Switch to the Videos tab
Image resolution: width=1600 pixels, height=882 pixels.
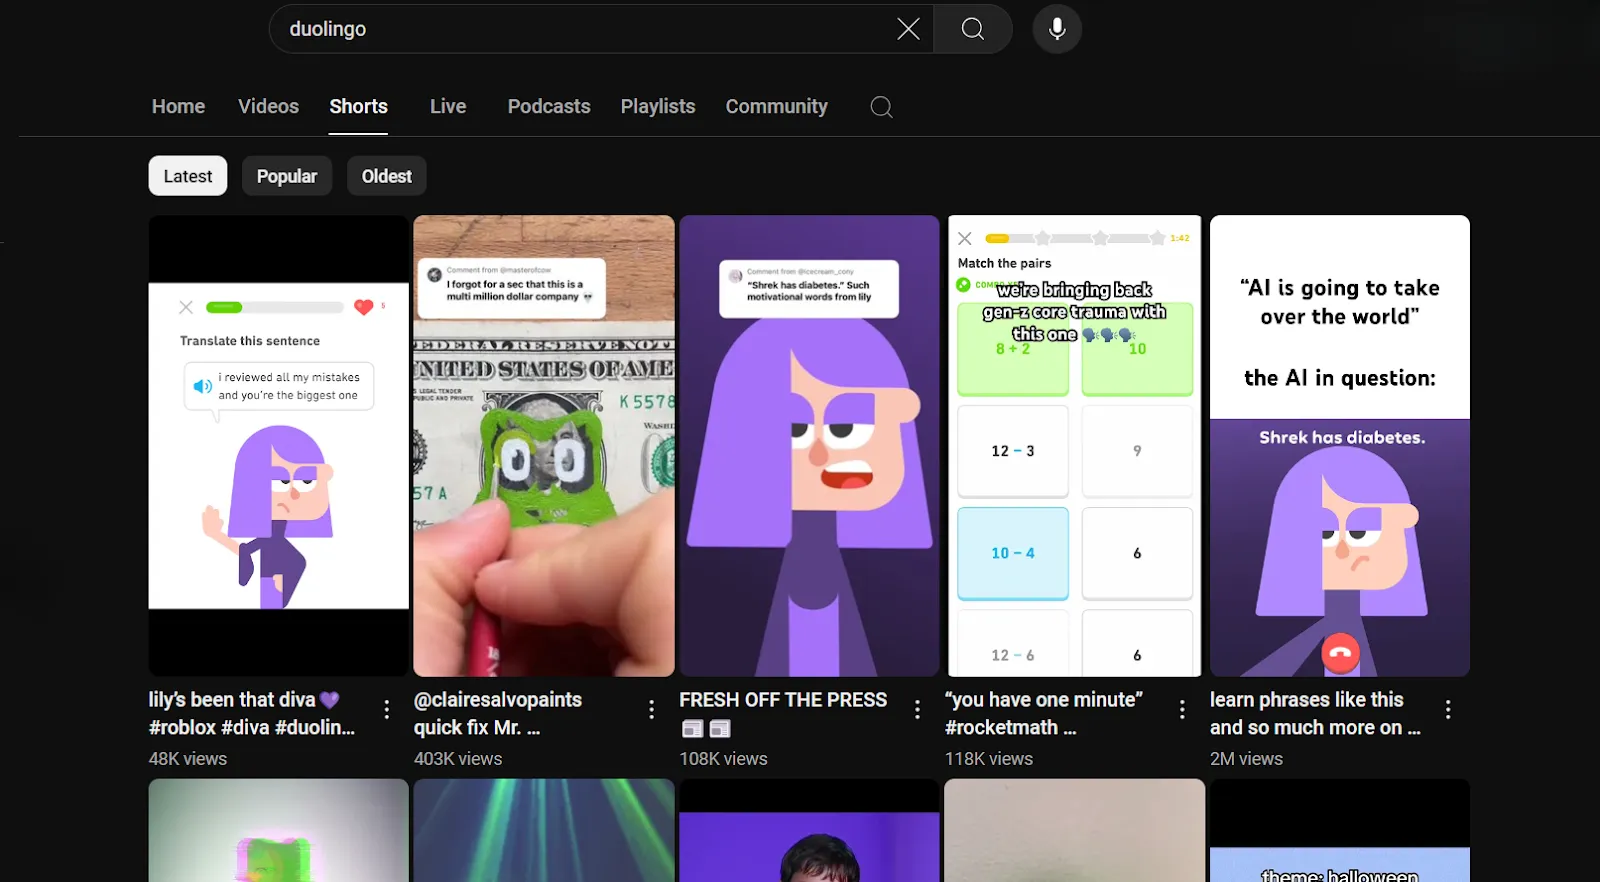click(x=268, y=106)
